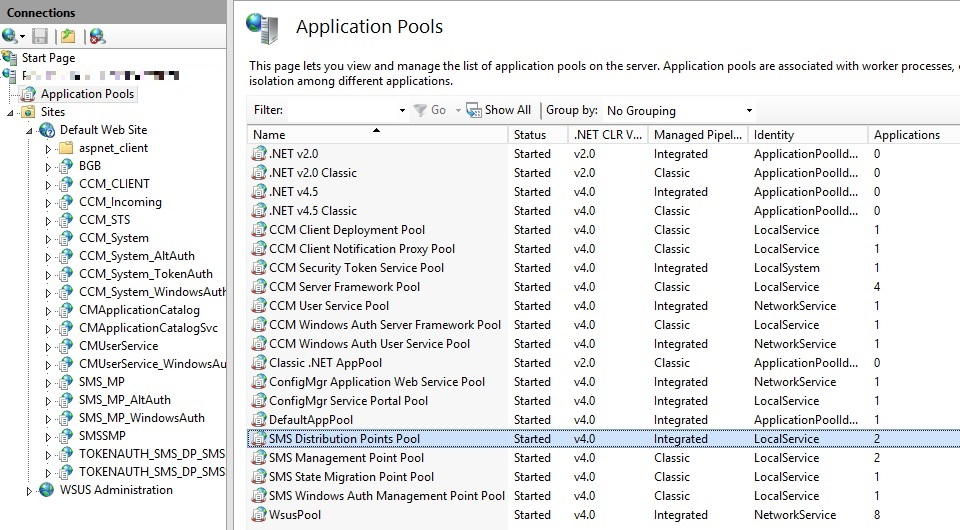
Task: Open the Create New Connection dropdown arrow
Action: [x=22, y=37]
